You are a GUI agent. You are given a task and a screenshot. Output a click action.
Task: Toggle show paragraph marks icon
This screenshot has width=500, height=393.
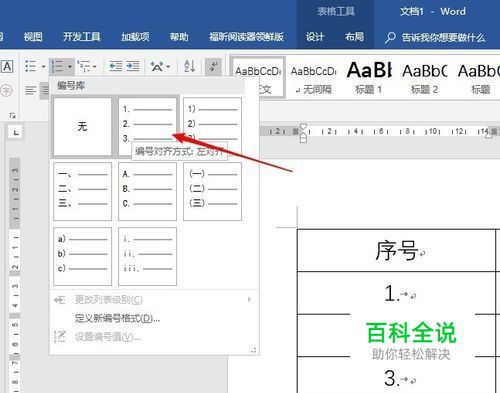click(x=213, y=66)
